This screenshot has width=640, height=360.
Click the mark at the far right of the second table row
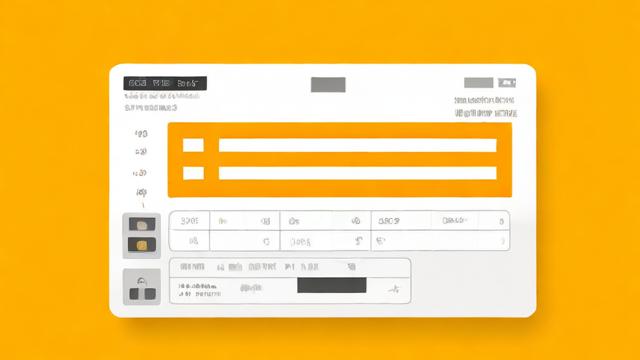click(503, 241)
